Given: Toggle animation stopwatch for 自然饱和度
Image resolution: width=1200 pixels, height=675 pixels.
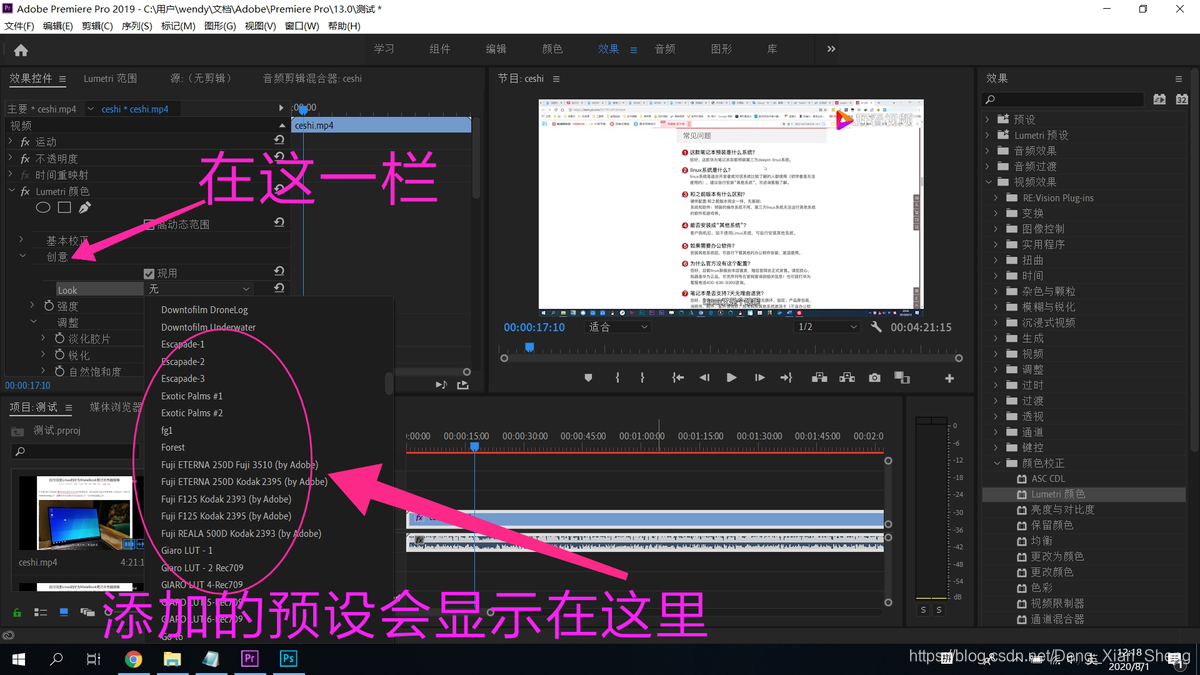Looking at the screenshot, I should click(58, 372).
